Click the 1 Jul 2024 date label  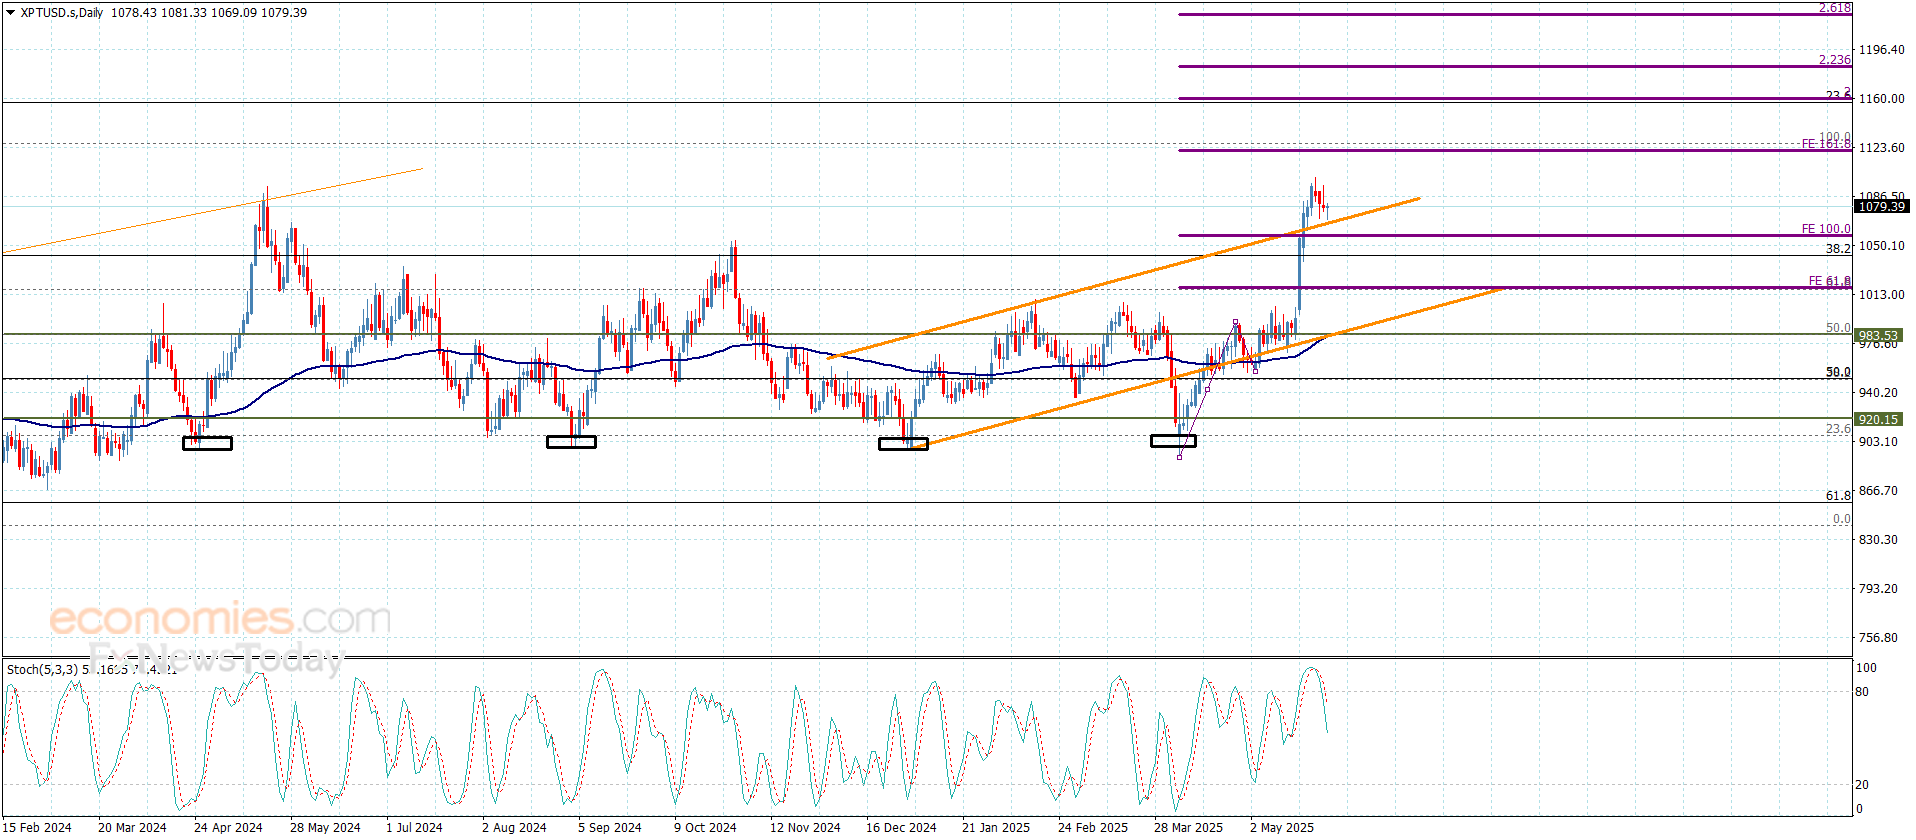(414, 828)
